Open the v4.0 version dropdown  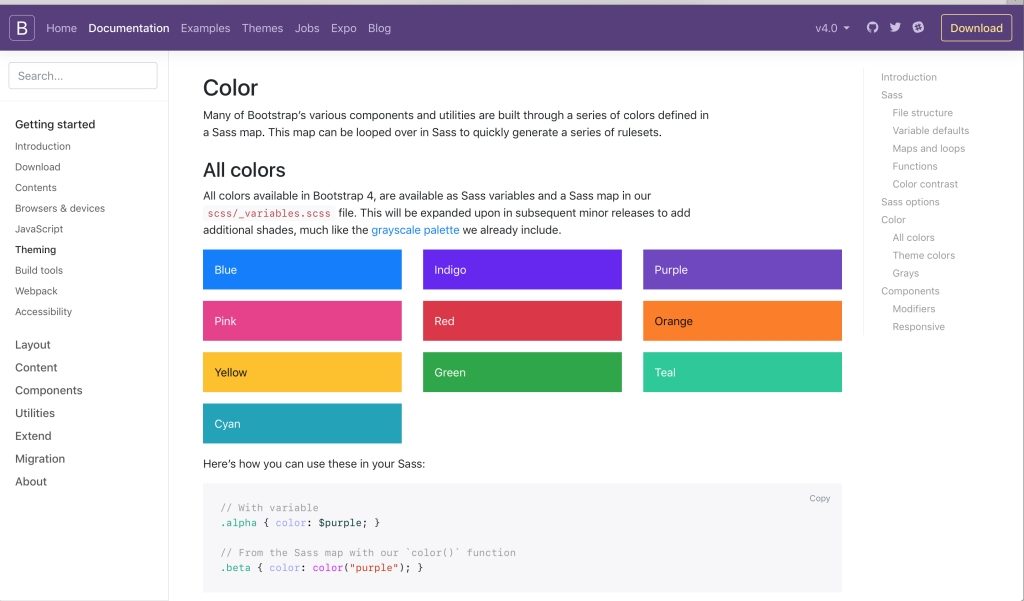coord(832,28)
